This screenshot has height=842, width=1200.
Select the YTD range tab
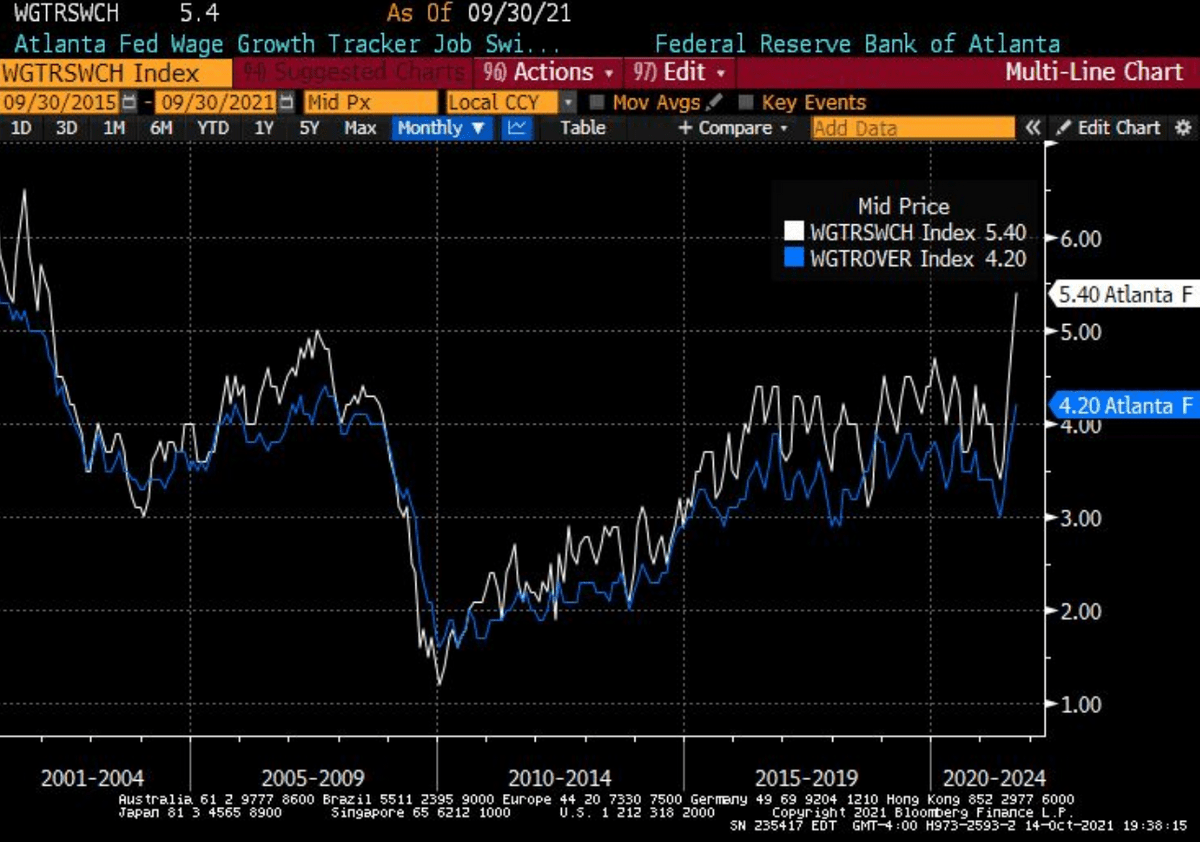(213, 128)
